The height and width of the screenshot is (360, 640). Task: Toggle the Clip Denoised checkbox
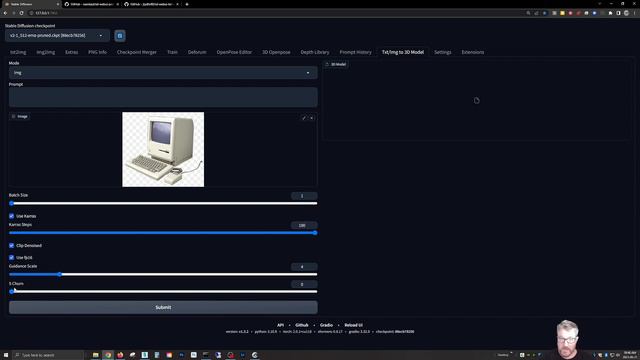pyautogui.click(x=11, y=246)
